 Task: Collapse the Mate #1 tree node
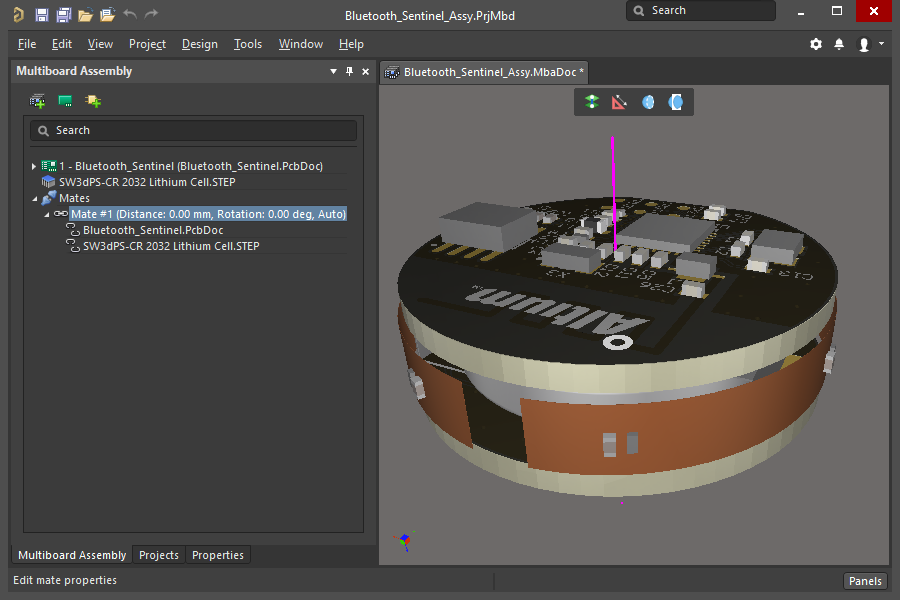46,214
